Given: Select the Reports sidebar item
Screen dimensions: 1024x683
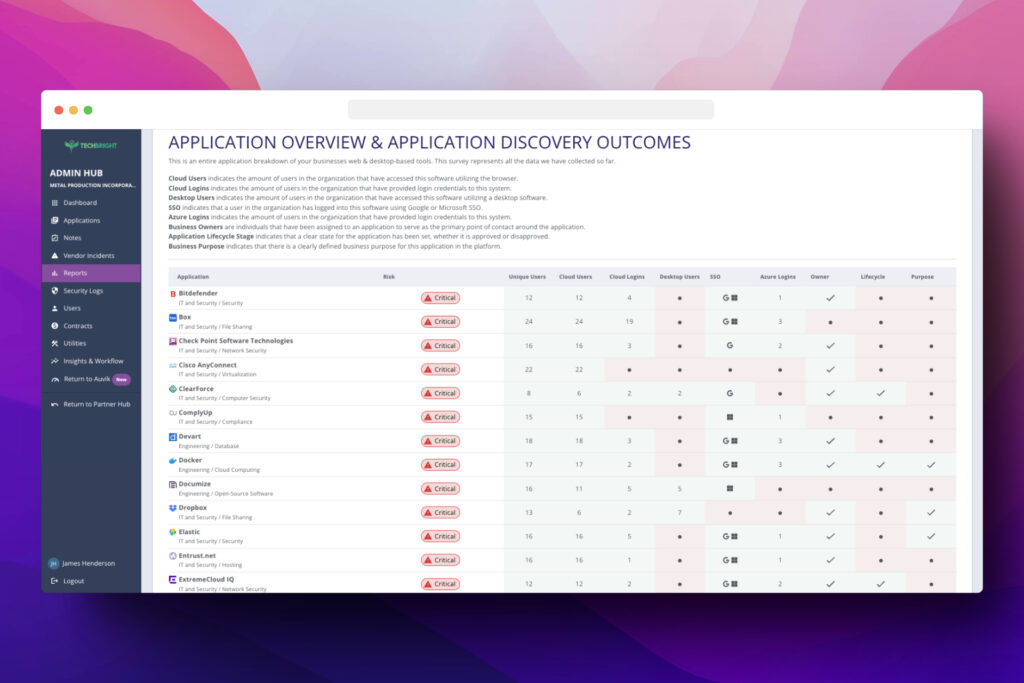Looking at the screenshot, I should coord(91,273).
